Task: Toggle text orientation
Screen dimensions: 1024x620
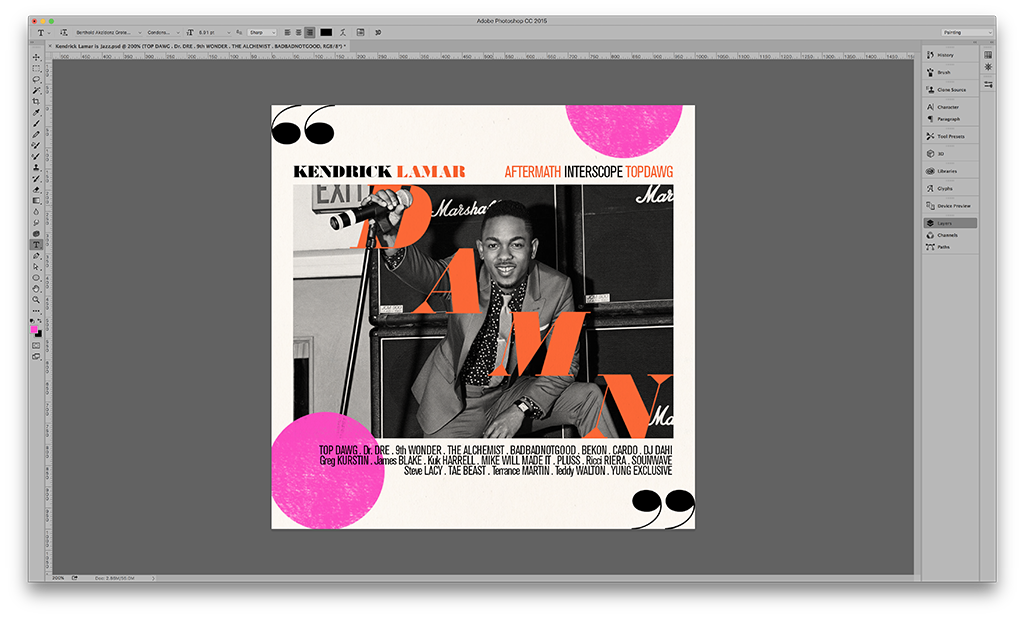Action: [64, 32]
